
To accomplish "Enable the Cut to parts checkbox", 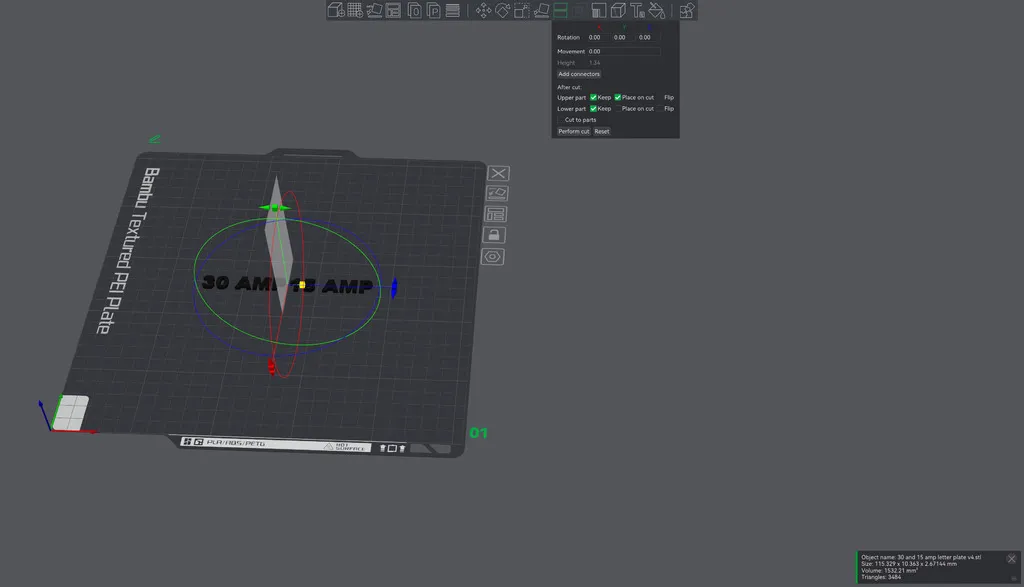I will click(x=560, y=120).
